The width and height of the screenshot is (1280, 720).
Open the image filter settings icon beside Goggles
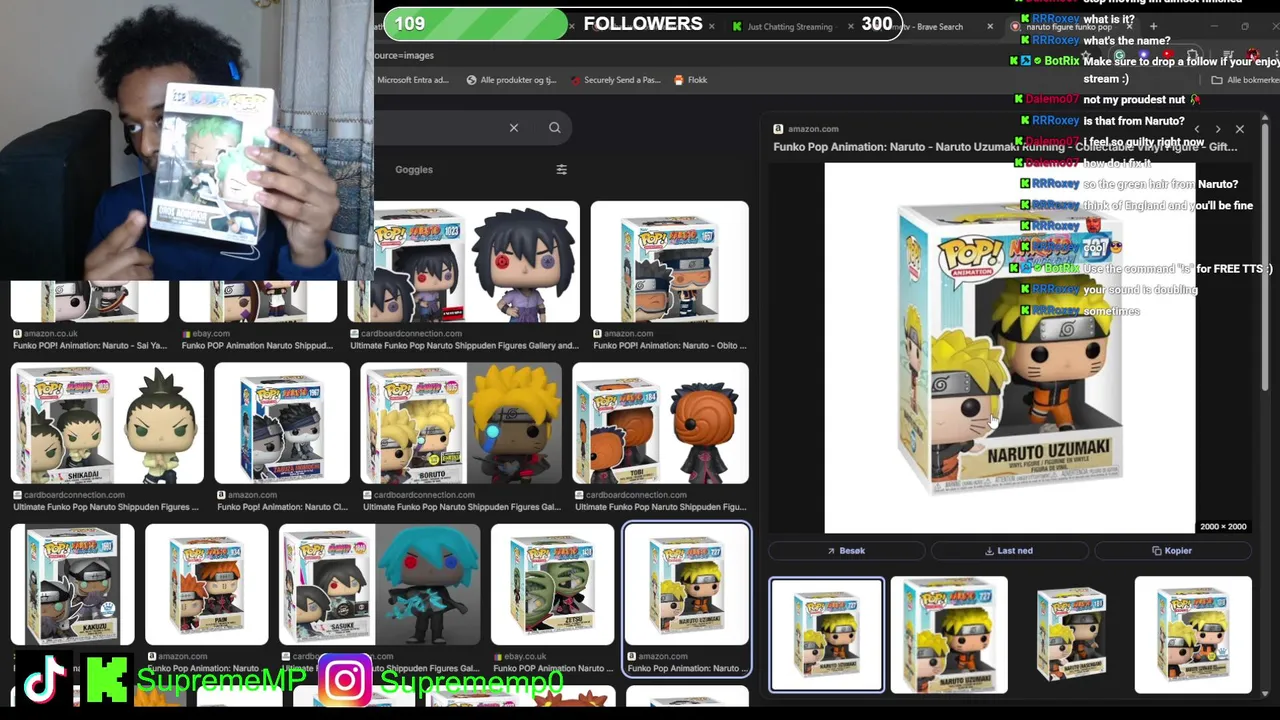[x=561, y=169]
